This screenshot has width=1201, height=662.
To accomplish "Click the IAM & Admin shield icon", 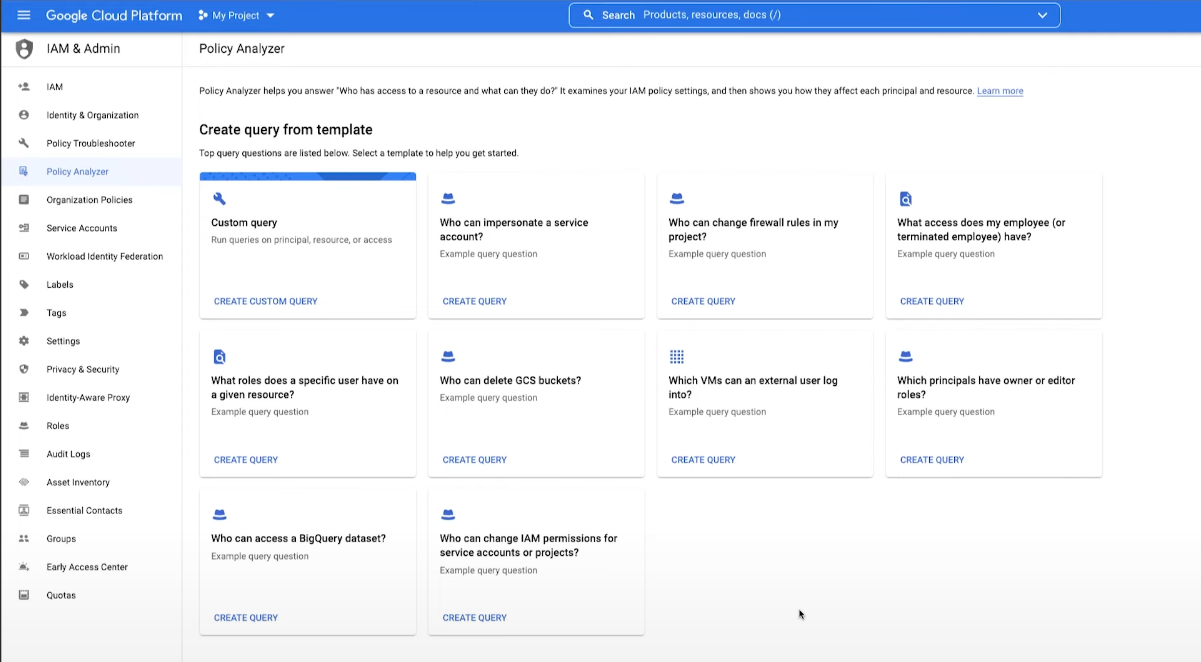I will tap(23, 48).
